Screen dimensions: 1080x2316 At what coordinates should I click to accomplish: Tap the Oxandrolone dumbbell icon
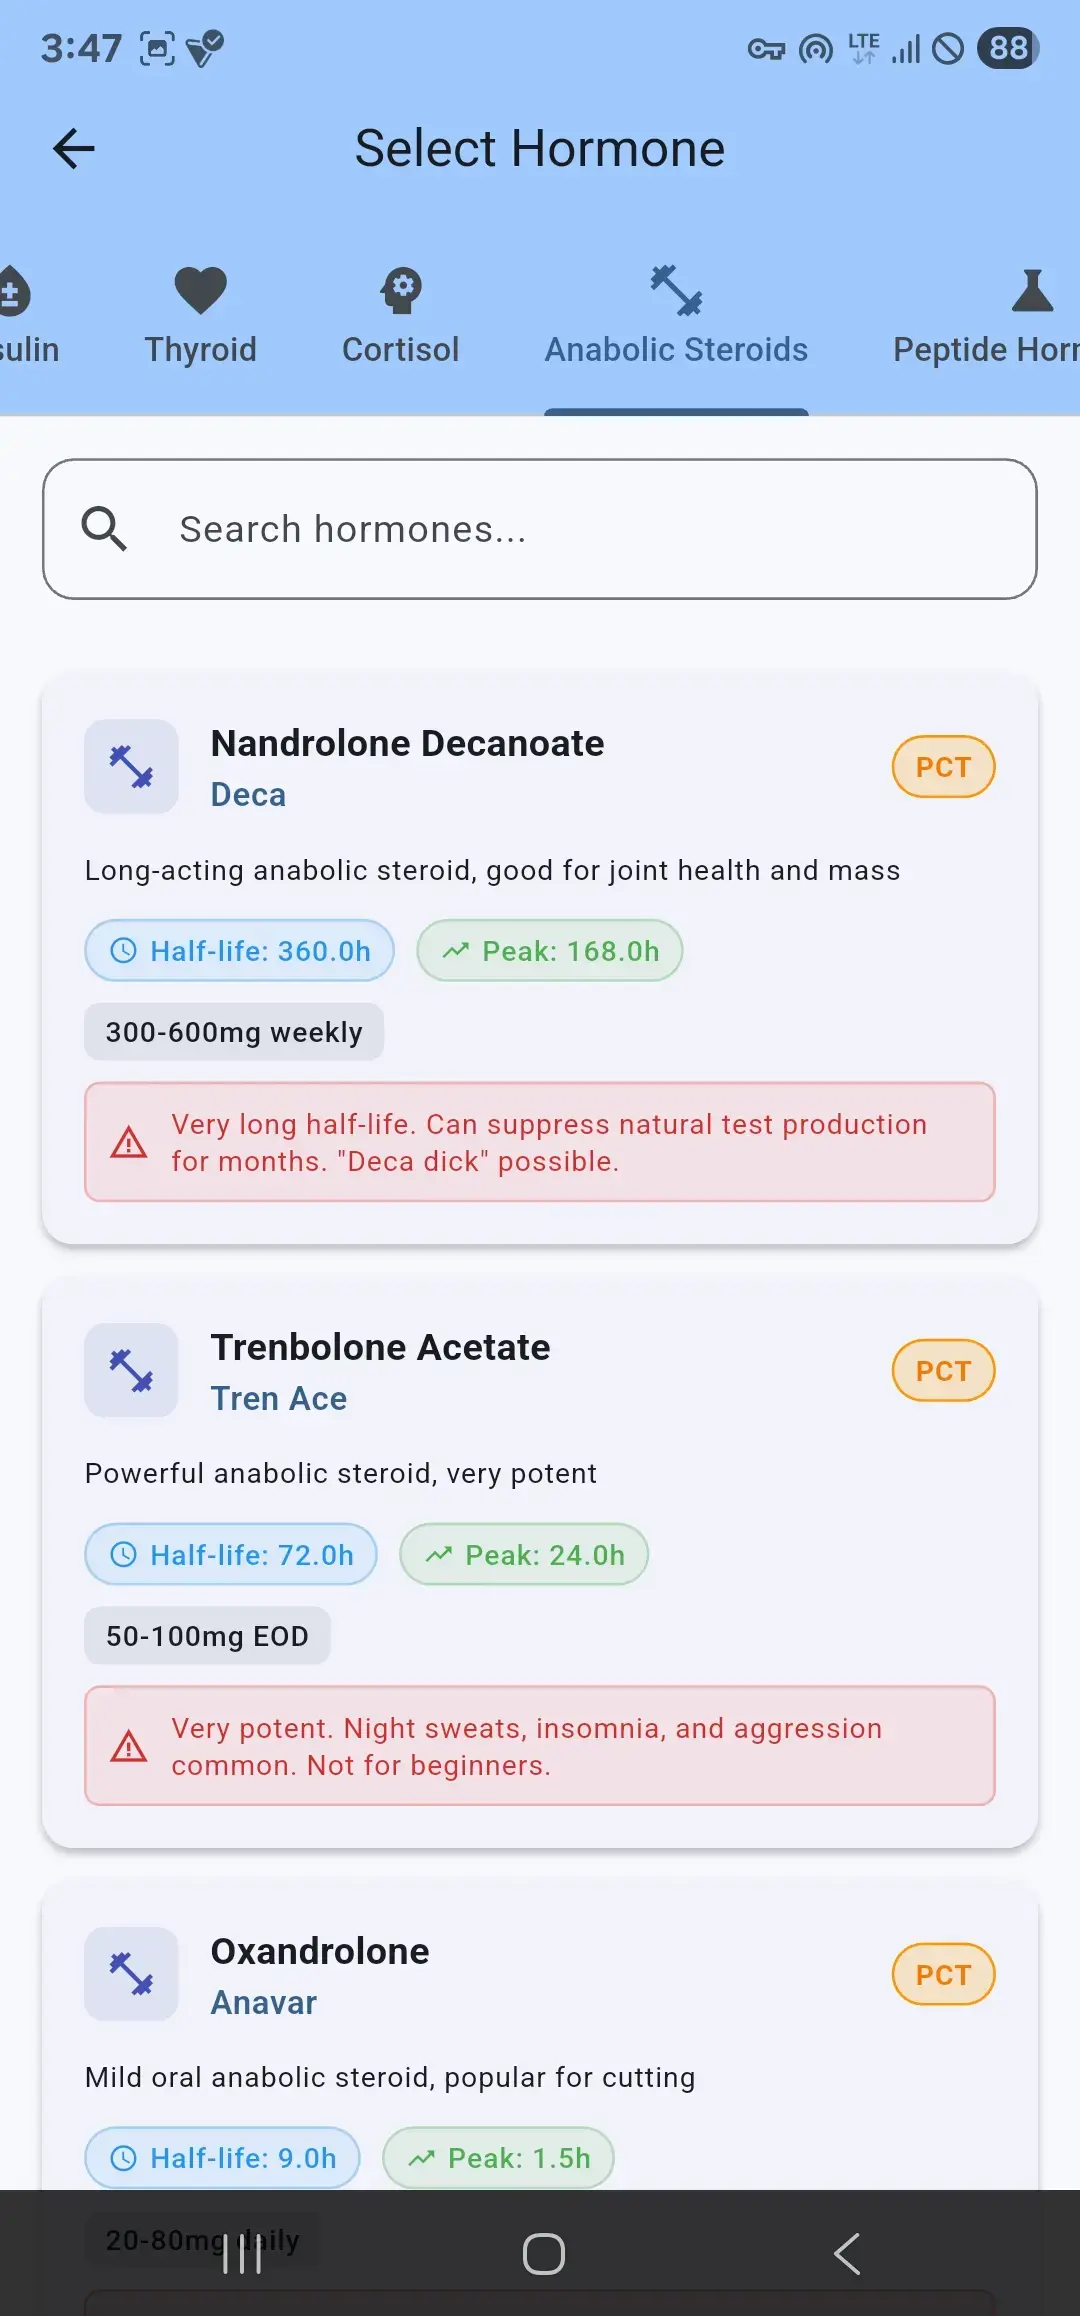(x=131, y=1974)
